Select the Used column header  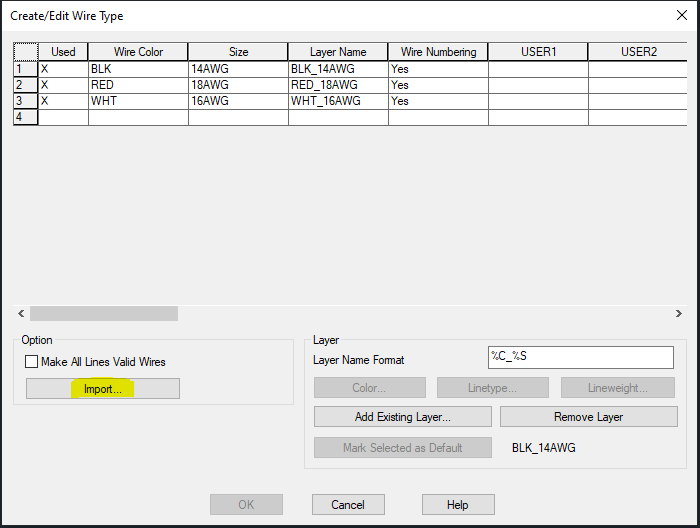coord(63,52)
